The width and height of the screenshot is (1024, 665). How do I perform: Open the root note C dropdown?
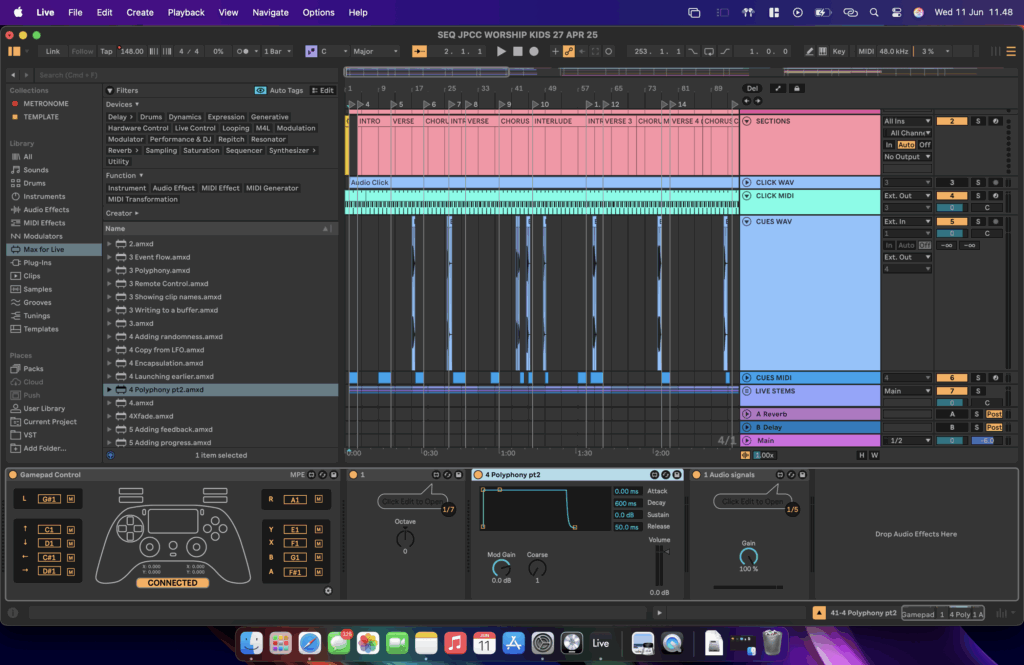(333, 51)
